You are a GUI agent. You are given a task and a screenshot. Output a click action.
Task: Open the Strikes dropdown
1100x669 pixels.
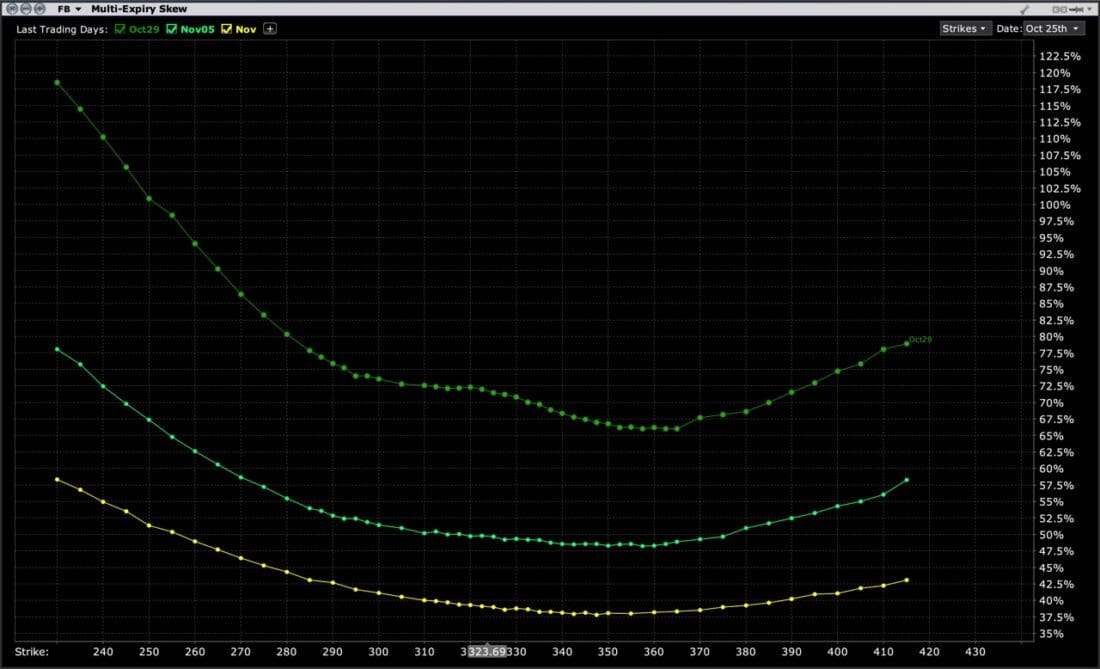(x=965, y=29)
